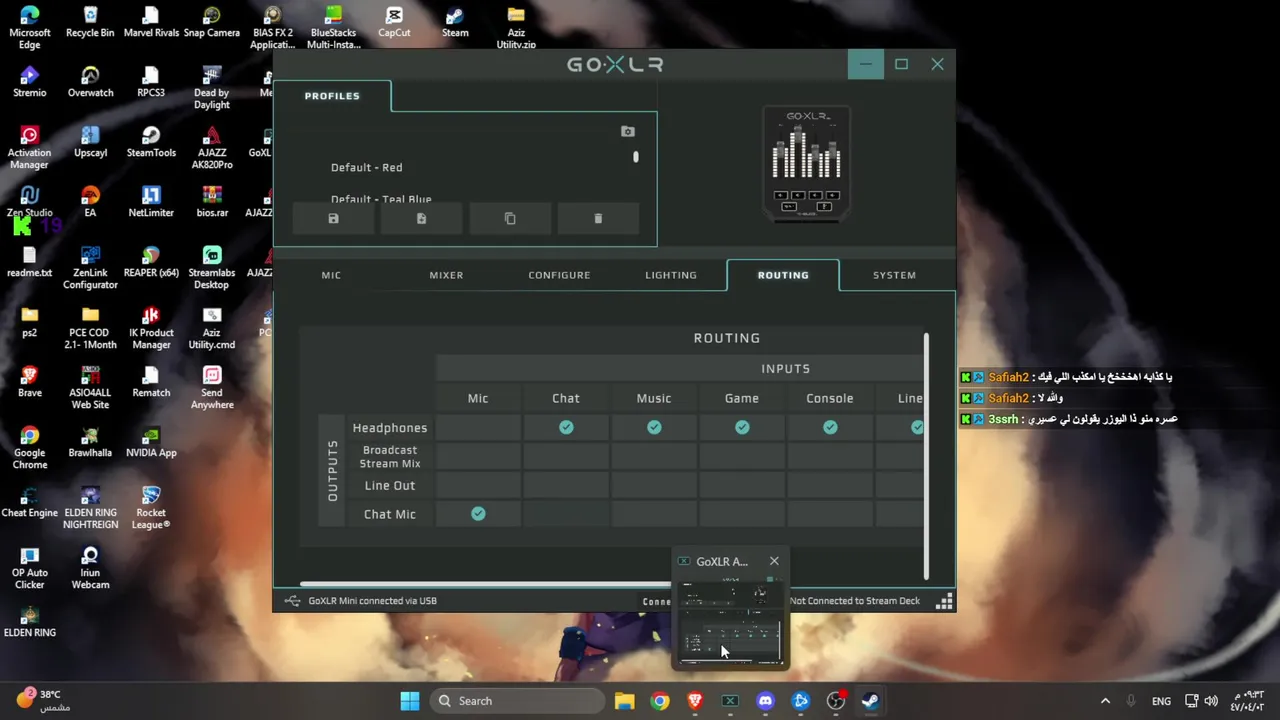The width and height of the screenshot is (1280, 720).
Task: Open the Cheat Engine desktop shortcut
Action: [30, 503]
